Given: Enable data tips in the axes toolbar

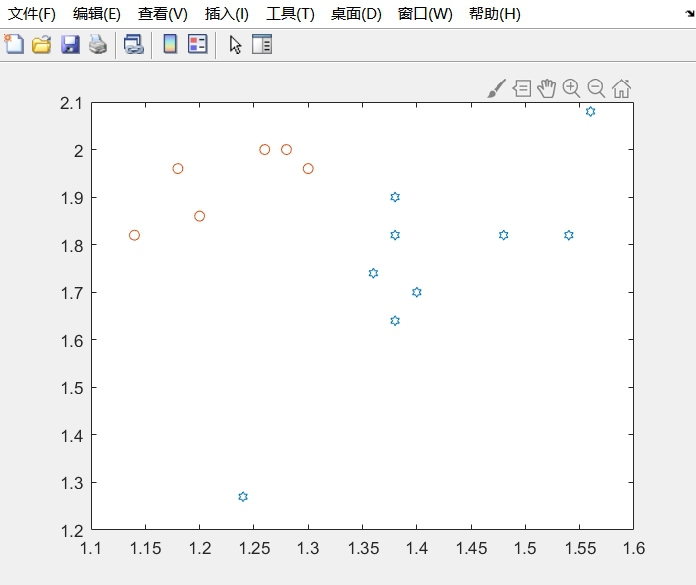Looking at the screenshot, I should tap(521, 89).
